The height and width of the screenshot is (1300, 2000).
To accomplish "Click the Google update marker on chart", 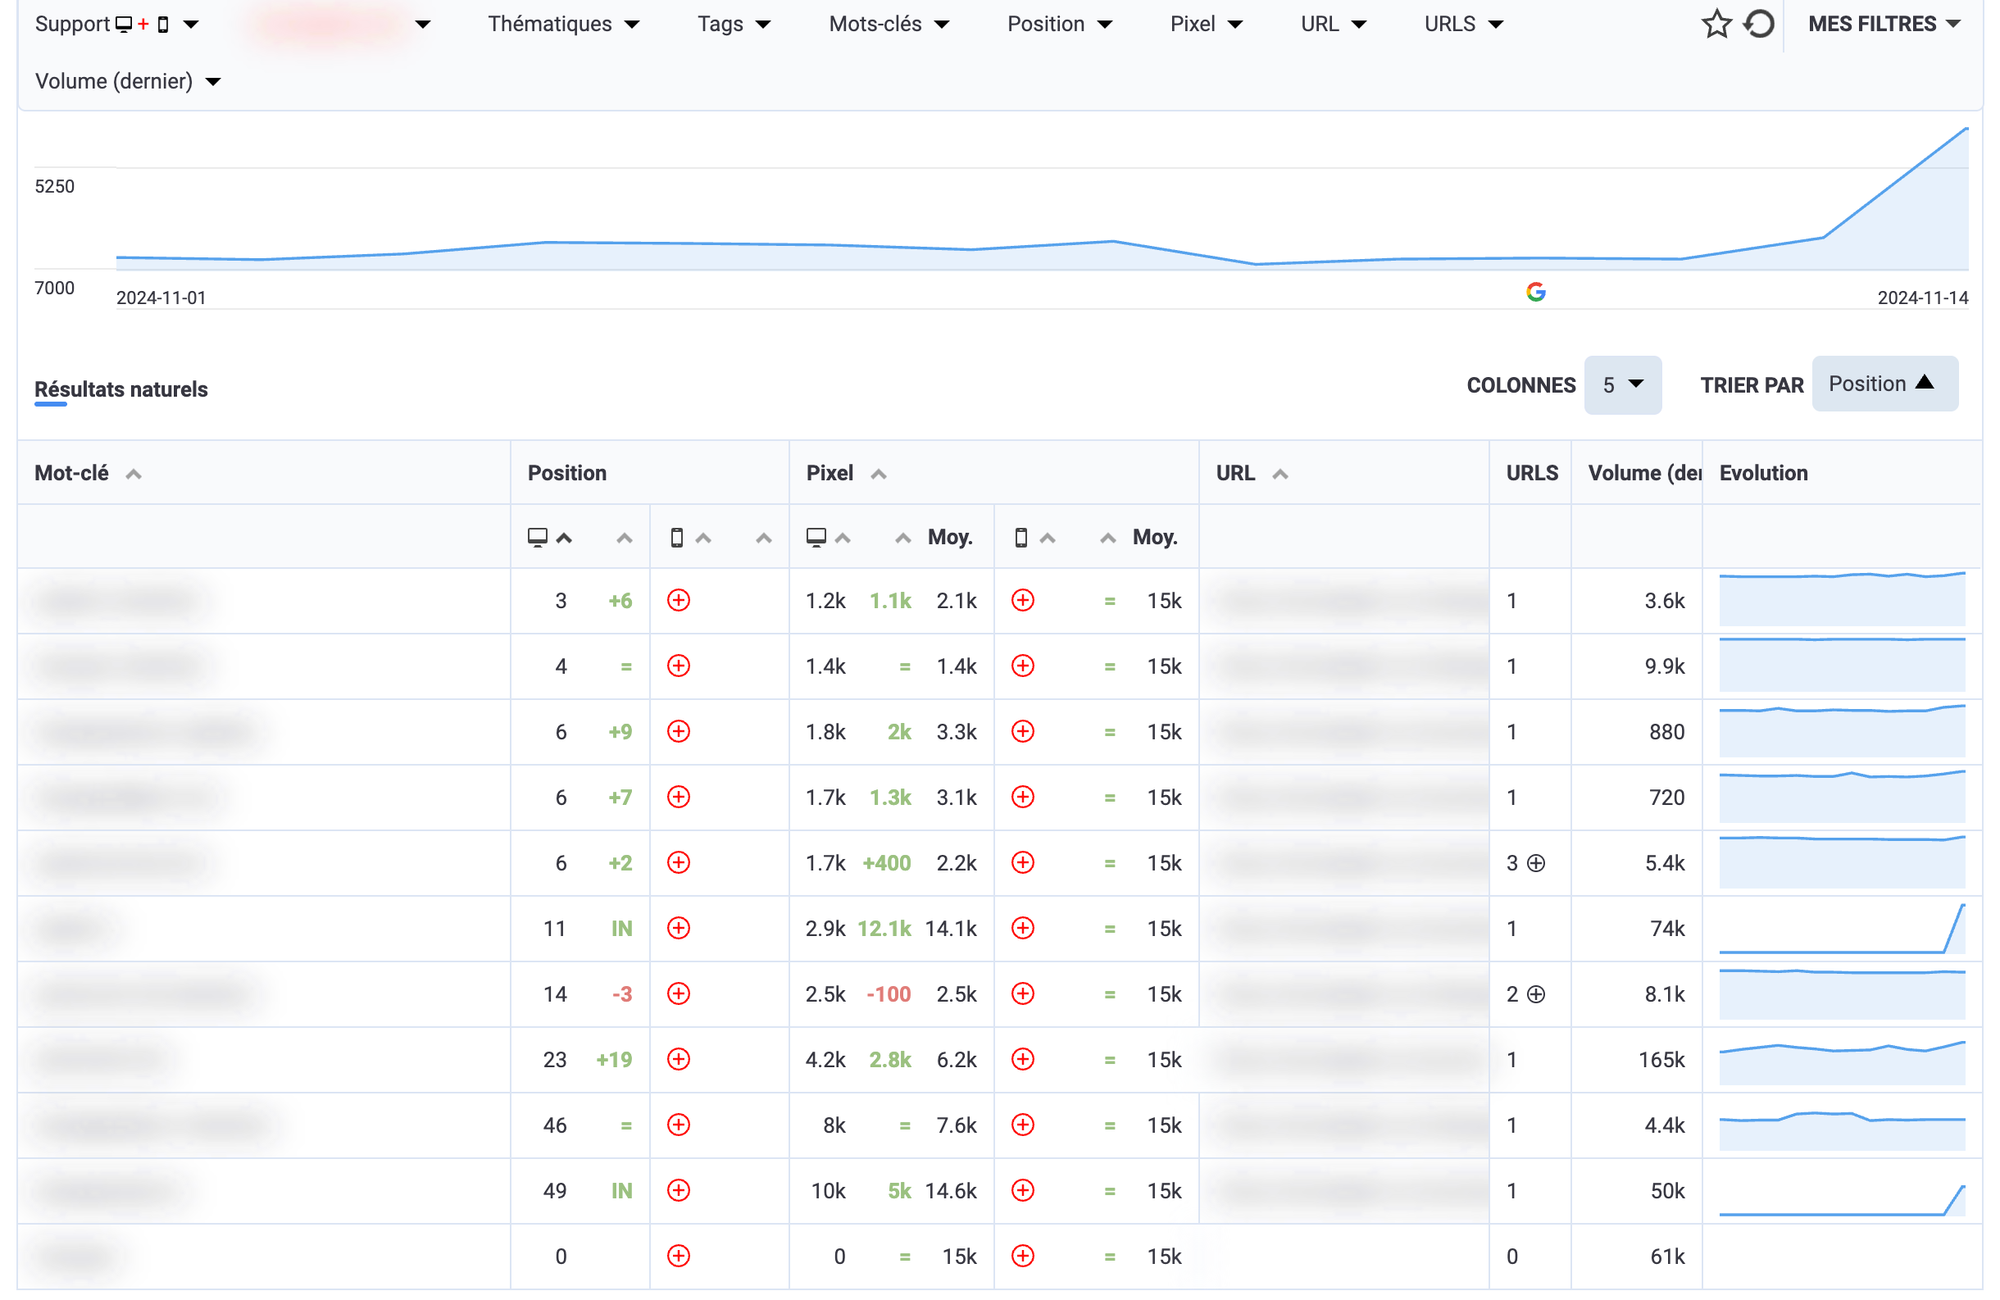I will pyautogui.click(x=1536, y=292).
